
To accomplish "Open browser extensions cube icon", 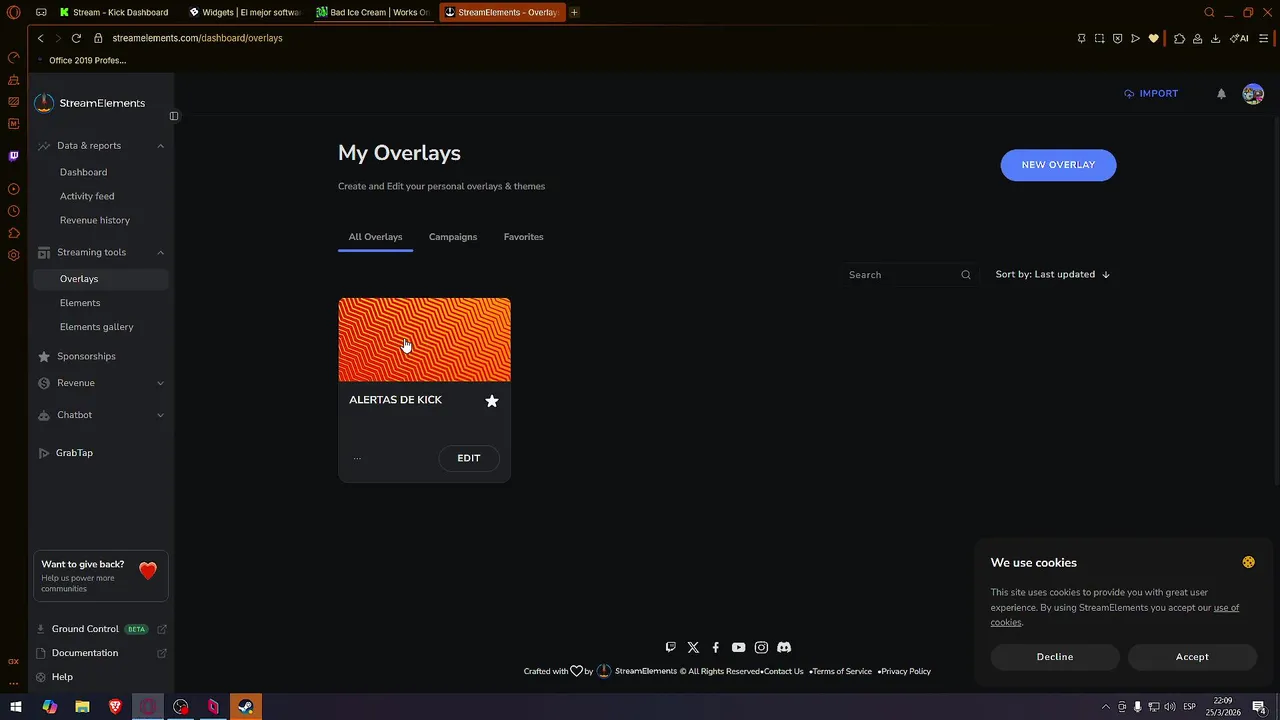I will pos(1179,38).
